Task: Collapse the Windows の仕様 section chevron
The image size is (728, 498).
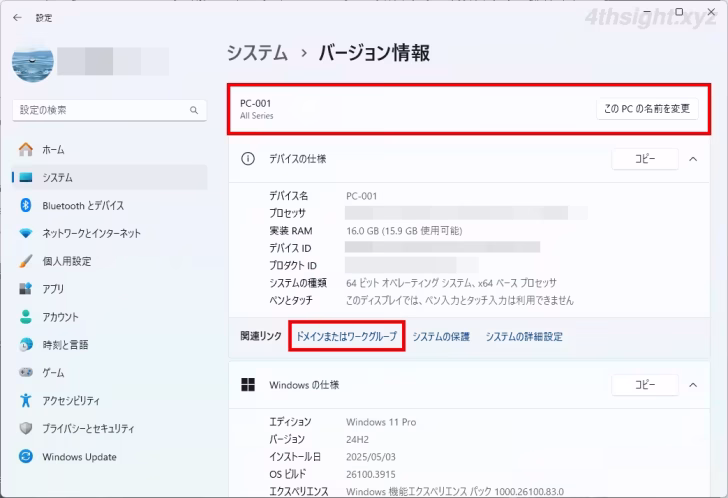Action: (x=693, y=385)
